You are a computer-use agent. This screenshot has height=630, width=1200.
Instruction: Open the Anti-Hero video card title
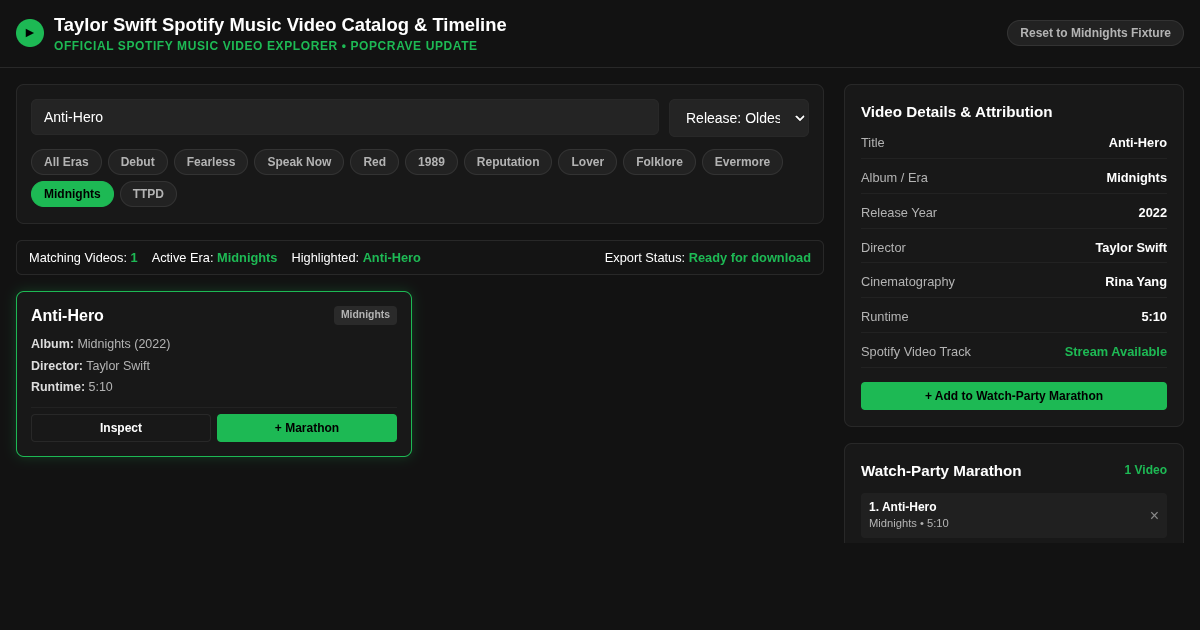pyautogui.click(x=67, y=316)
